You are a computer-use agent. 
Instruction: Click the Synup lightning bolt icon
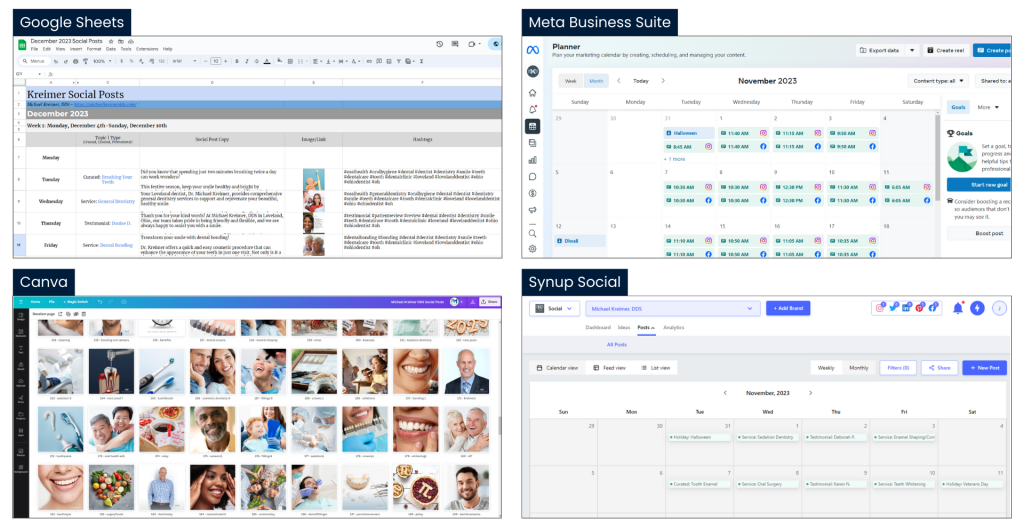(x=977, y=308)
